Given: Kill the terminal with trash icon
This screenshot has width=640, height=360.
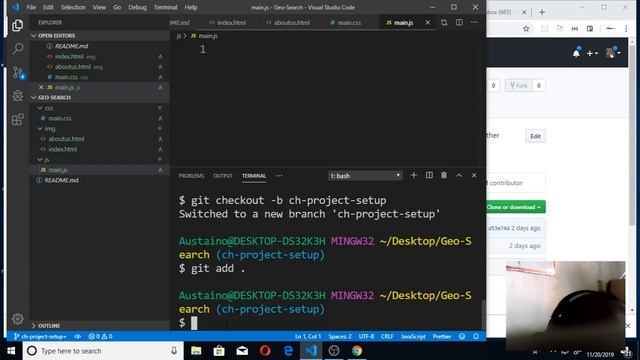Looking at the screenshot, I should coord(444,175).
